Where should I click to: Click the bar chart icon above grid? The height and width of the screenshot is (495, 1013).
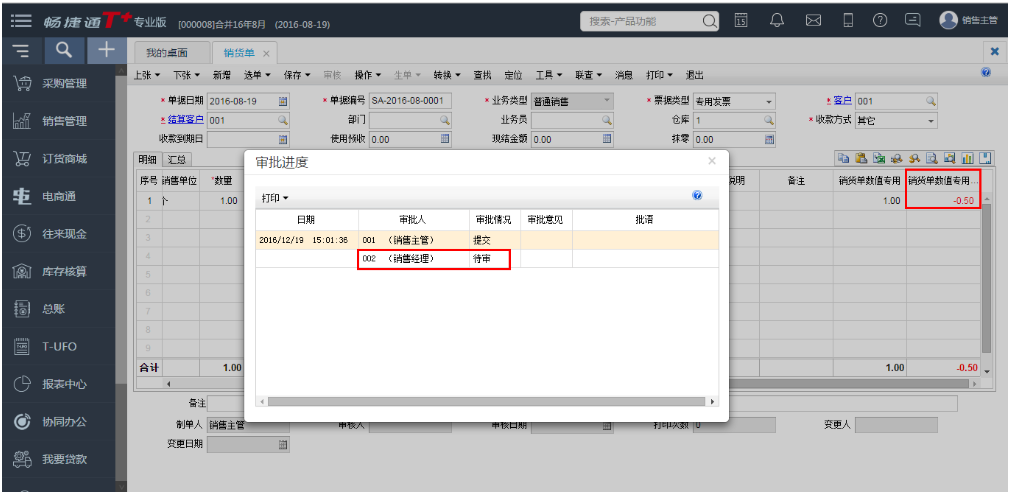coord(967,158)
